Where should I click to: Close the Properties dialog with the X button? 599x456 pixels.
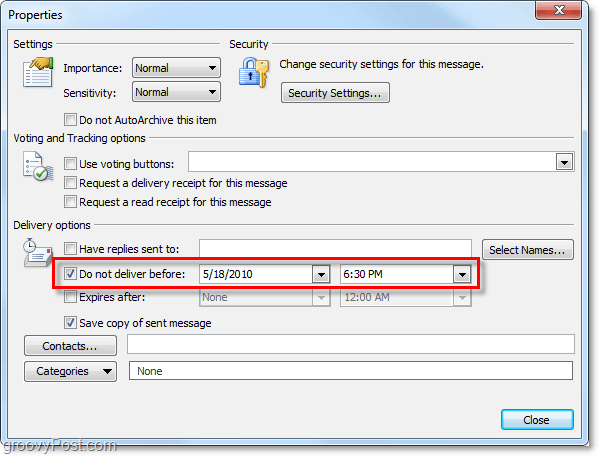(x=559, y=10)
